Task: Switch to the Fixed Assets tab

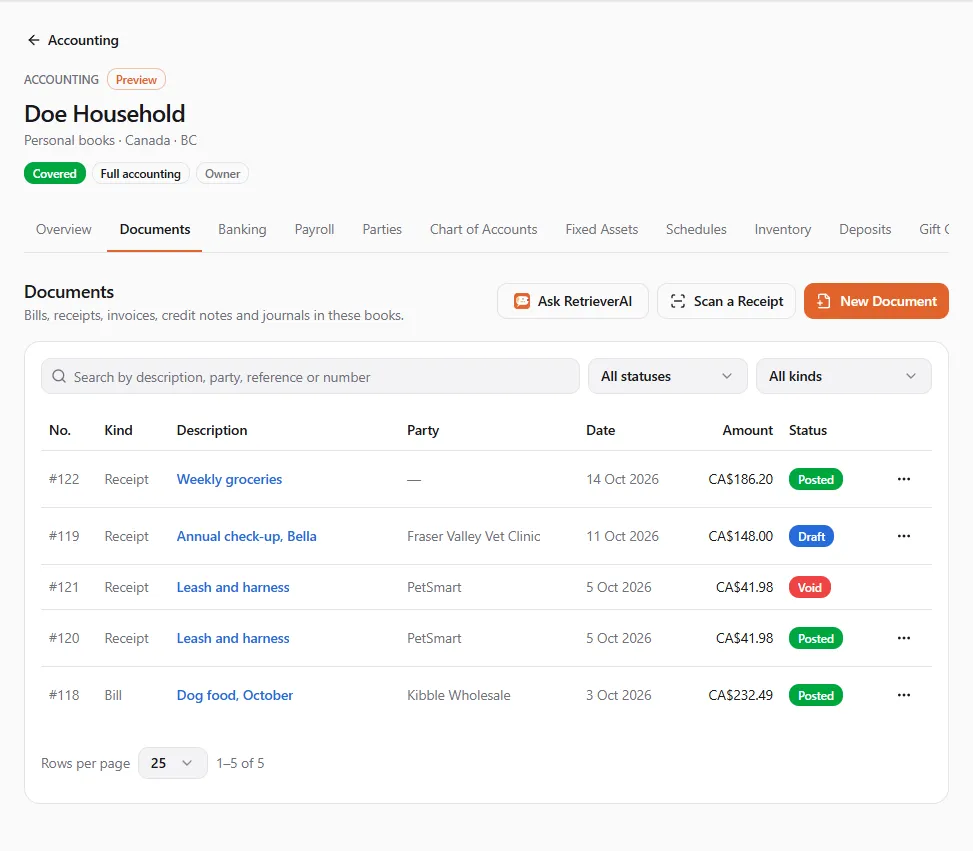Action: pos(601,230)
